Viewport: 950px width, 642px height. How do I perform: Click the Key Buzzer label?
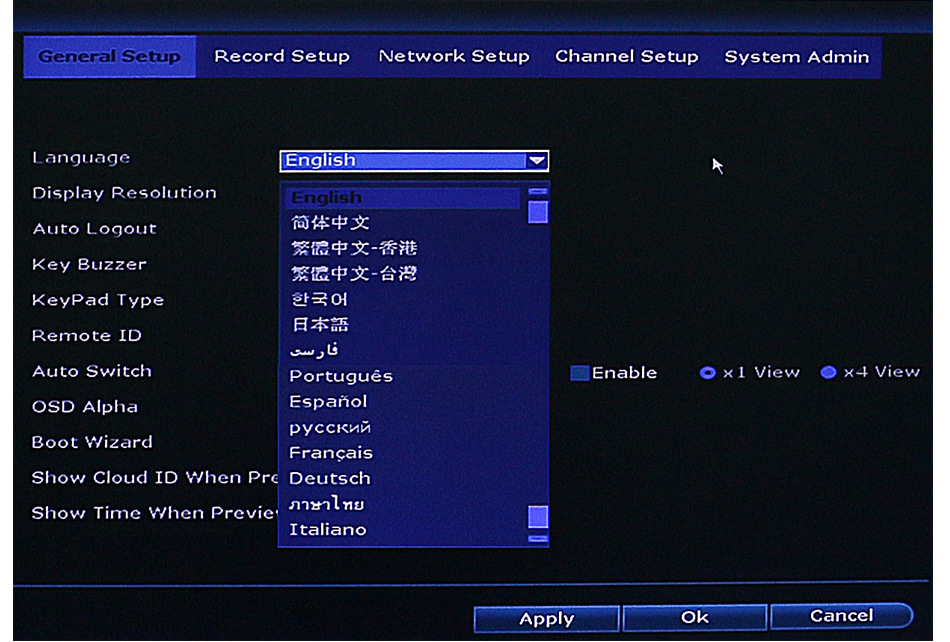(x=89, y=265)
